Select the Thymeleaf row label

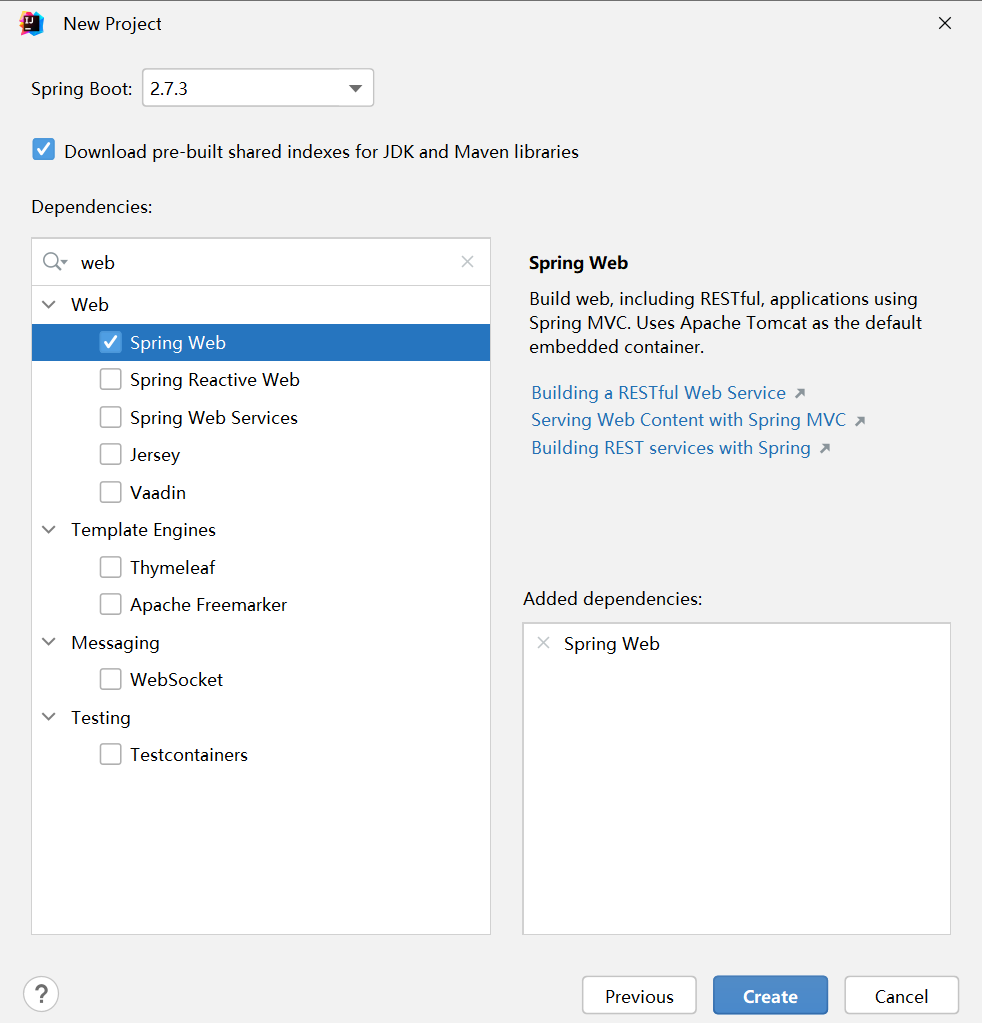tap(172, 568)
